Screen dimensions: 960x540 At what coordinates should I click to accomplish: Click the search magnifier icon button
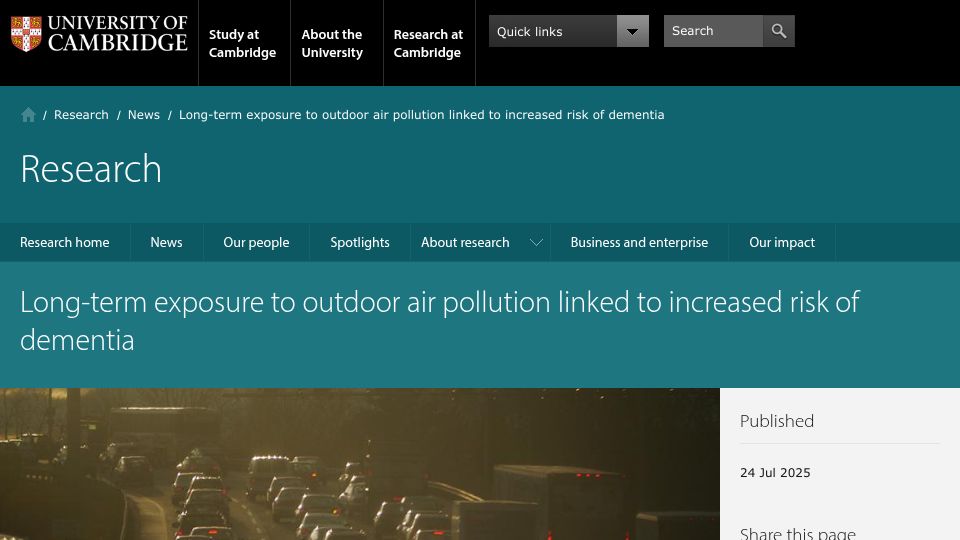point(779,31)
